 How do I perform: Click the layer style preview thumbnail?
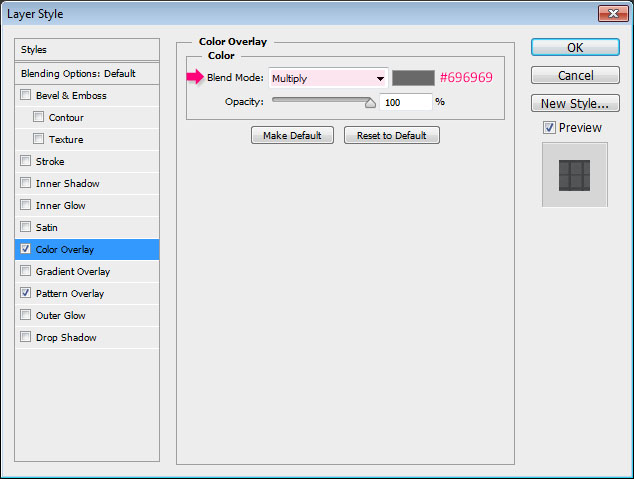point(575,175)
